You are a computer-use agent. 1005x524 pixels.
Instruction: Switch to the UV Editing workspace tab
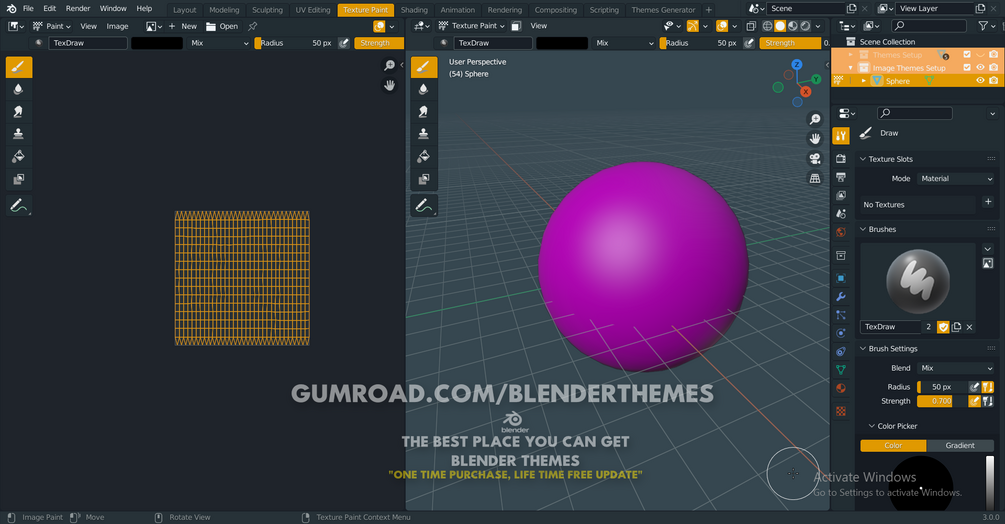click(313, 10)
